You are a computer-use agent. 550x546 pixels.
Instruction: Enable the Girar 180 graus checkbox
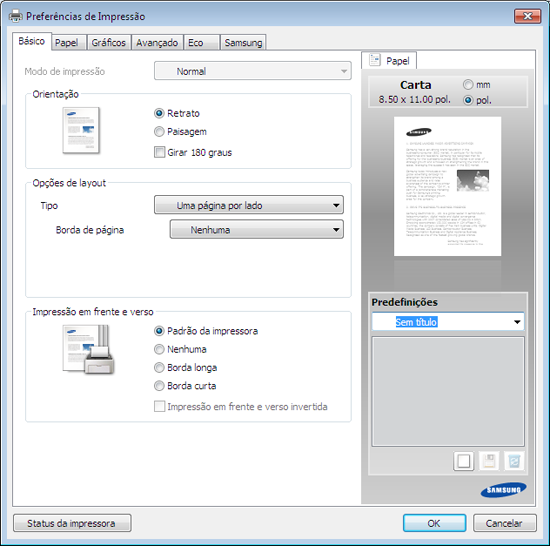click(x=159, y=152)
